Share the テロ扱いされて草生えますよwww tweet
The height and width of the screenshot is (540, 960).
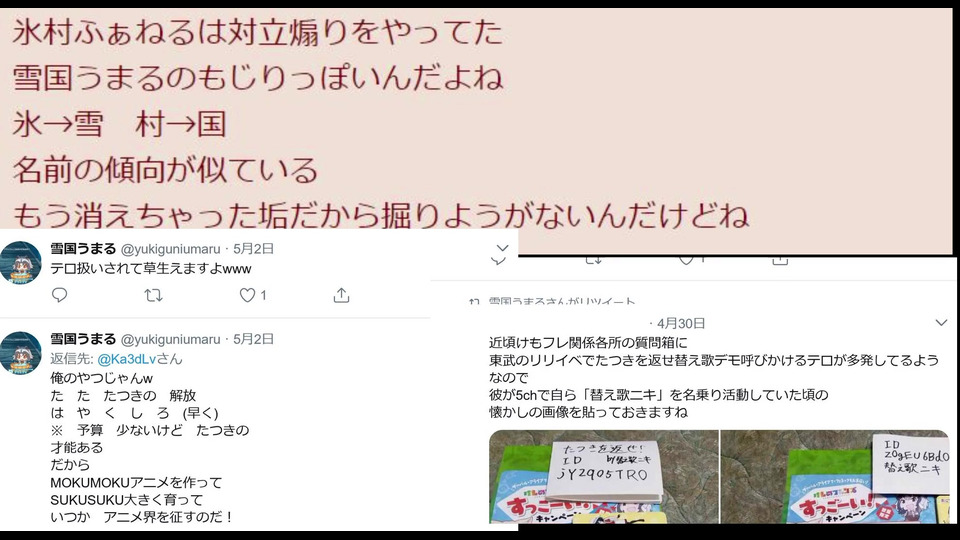coord(341,296)
